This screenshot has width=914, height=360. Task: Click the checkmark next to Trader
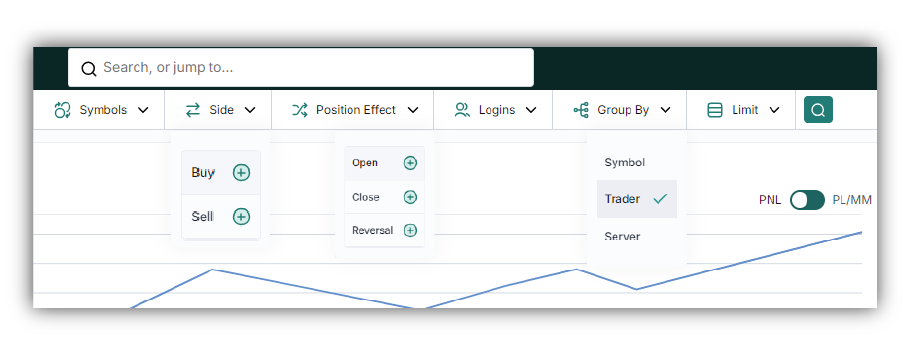[660, 199]
